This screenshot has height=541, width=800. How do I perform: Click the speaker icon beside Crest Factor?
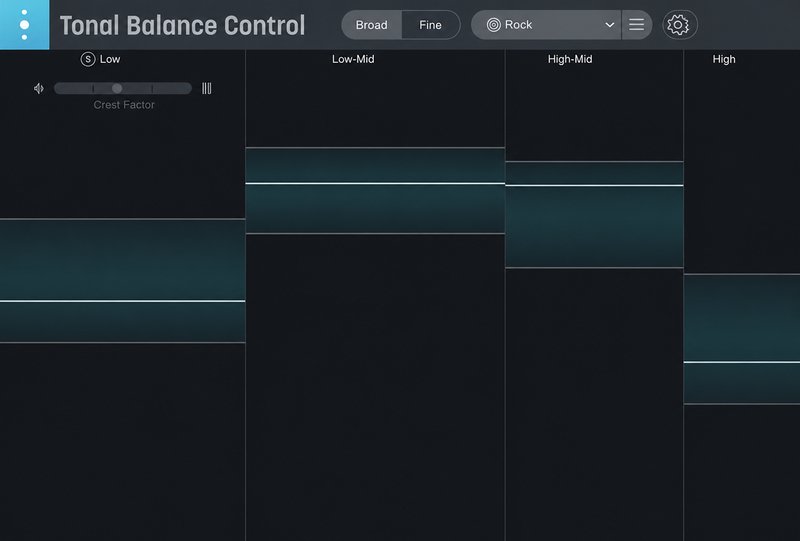click(39, 88)
